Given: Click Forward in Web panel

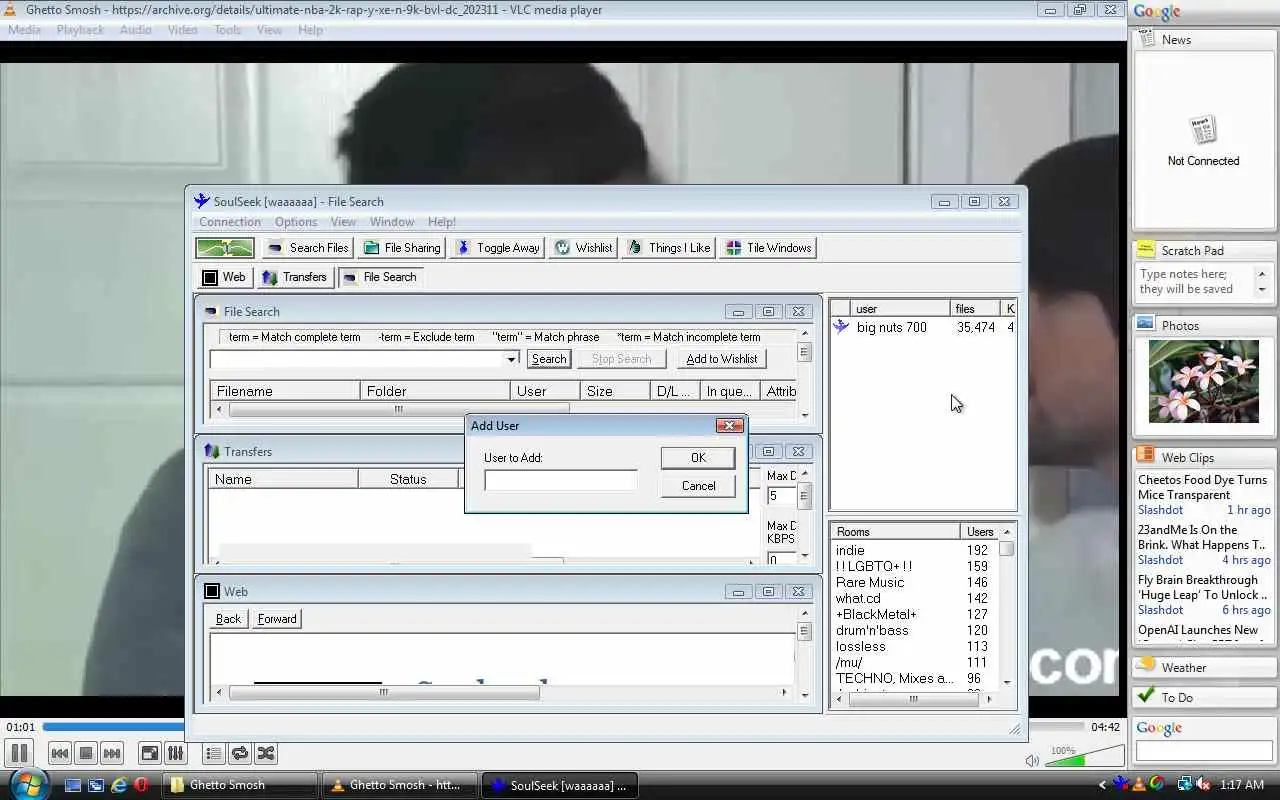Looking at the screenshot, I should pos(277,619).
